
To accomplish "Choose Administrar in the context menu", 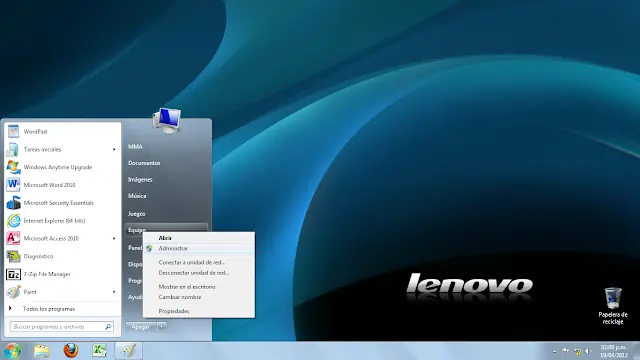I will 199,248.
